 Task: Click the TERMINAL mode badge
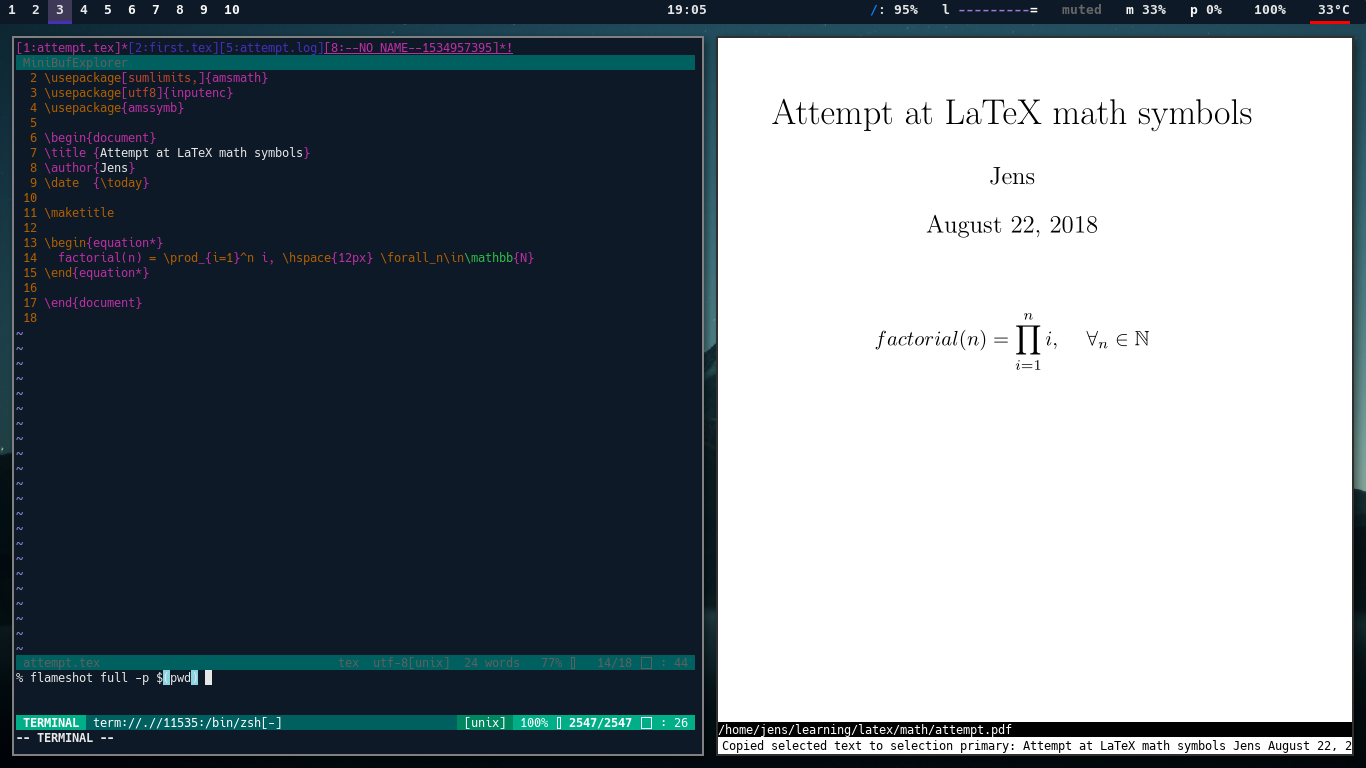coord(51,723)
